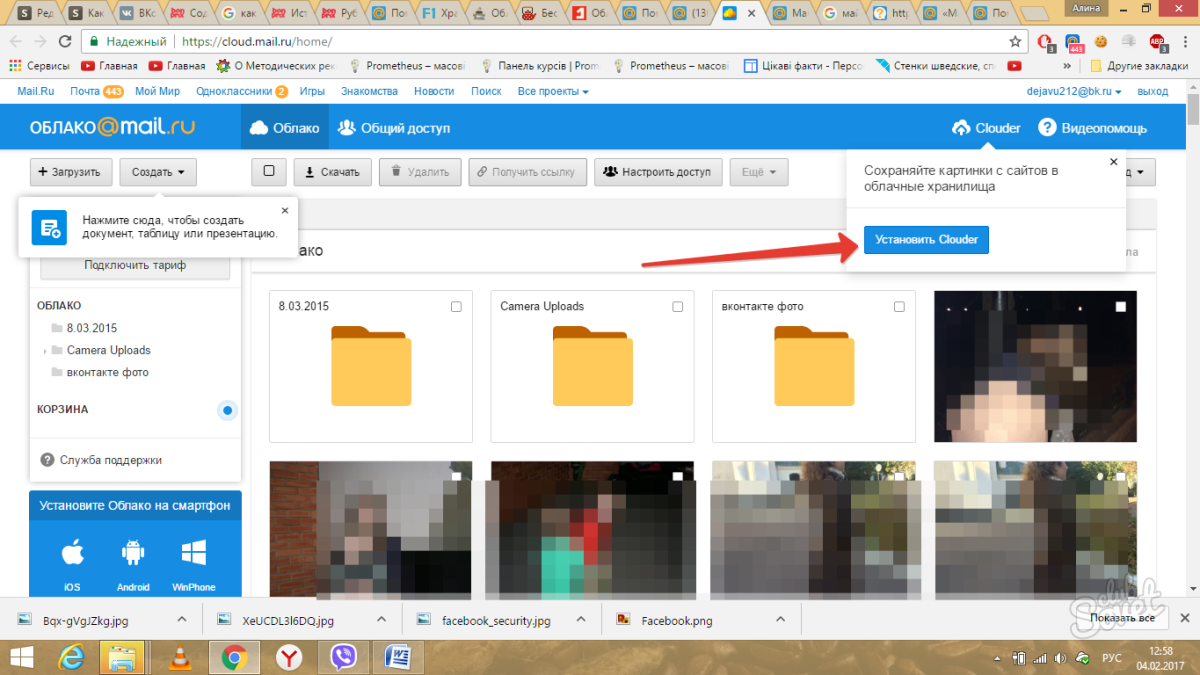Launch Yandex browser from taskbar
The image size is (1200, 675).
289,657
